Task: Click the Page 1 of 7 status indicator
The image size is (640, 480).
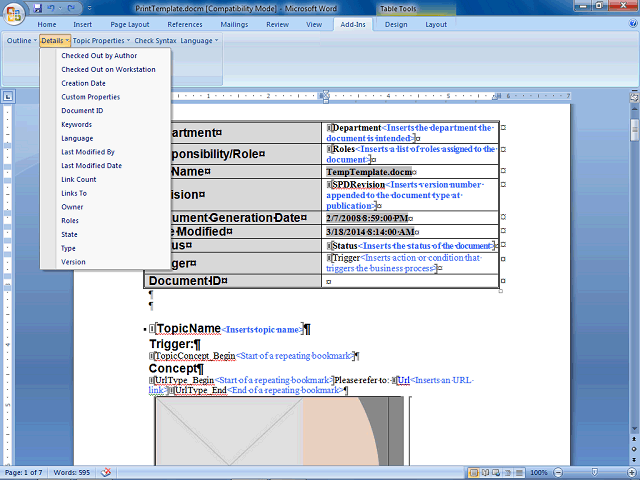Action: click(24, 473)
